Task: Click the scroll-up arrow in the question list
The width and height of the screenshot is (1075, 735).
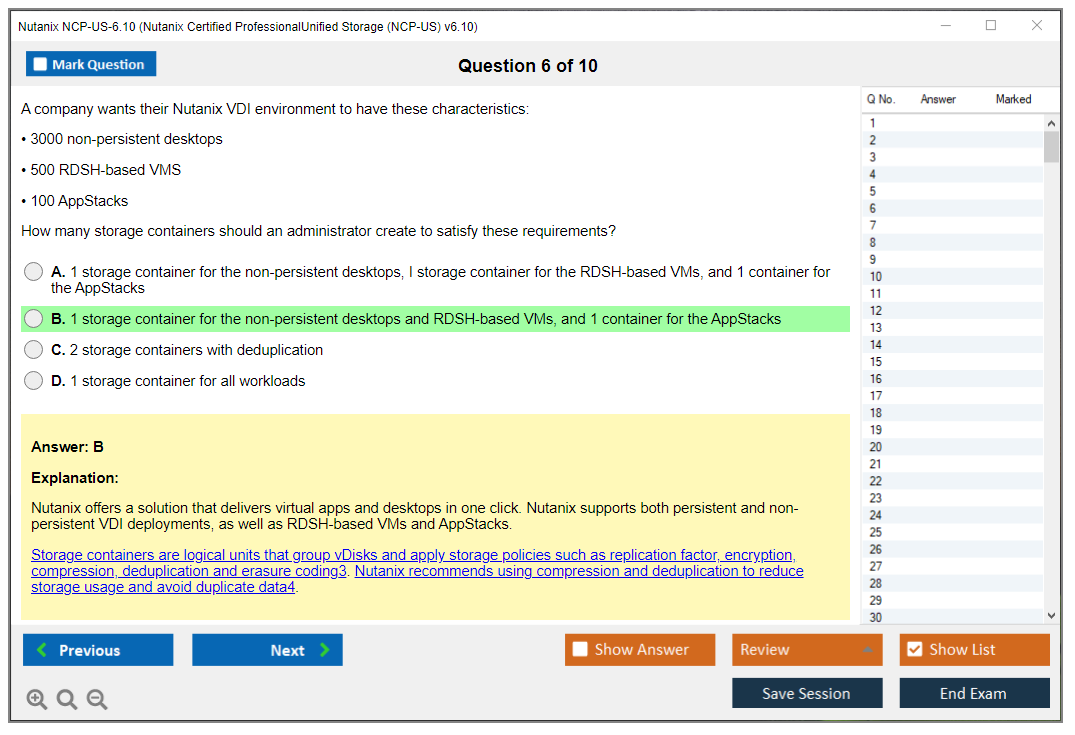Action: click(x=1051, y=122)
